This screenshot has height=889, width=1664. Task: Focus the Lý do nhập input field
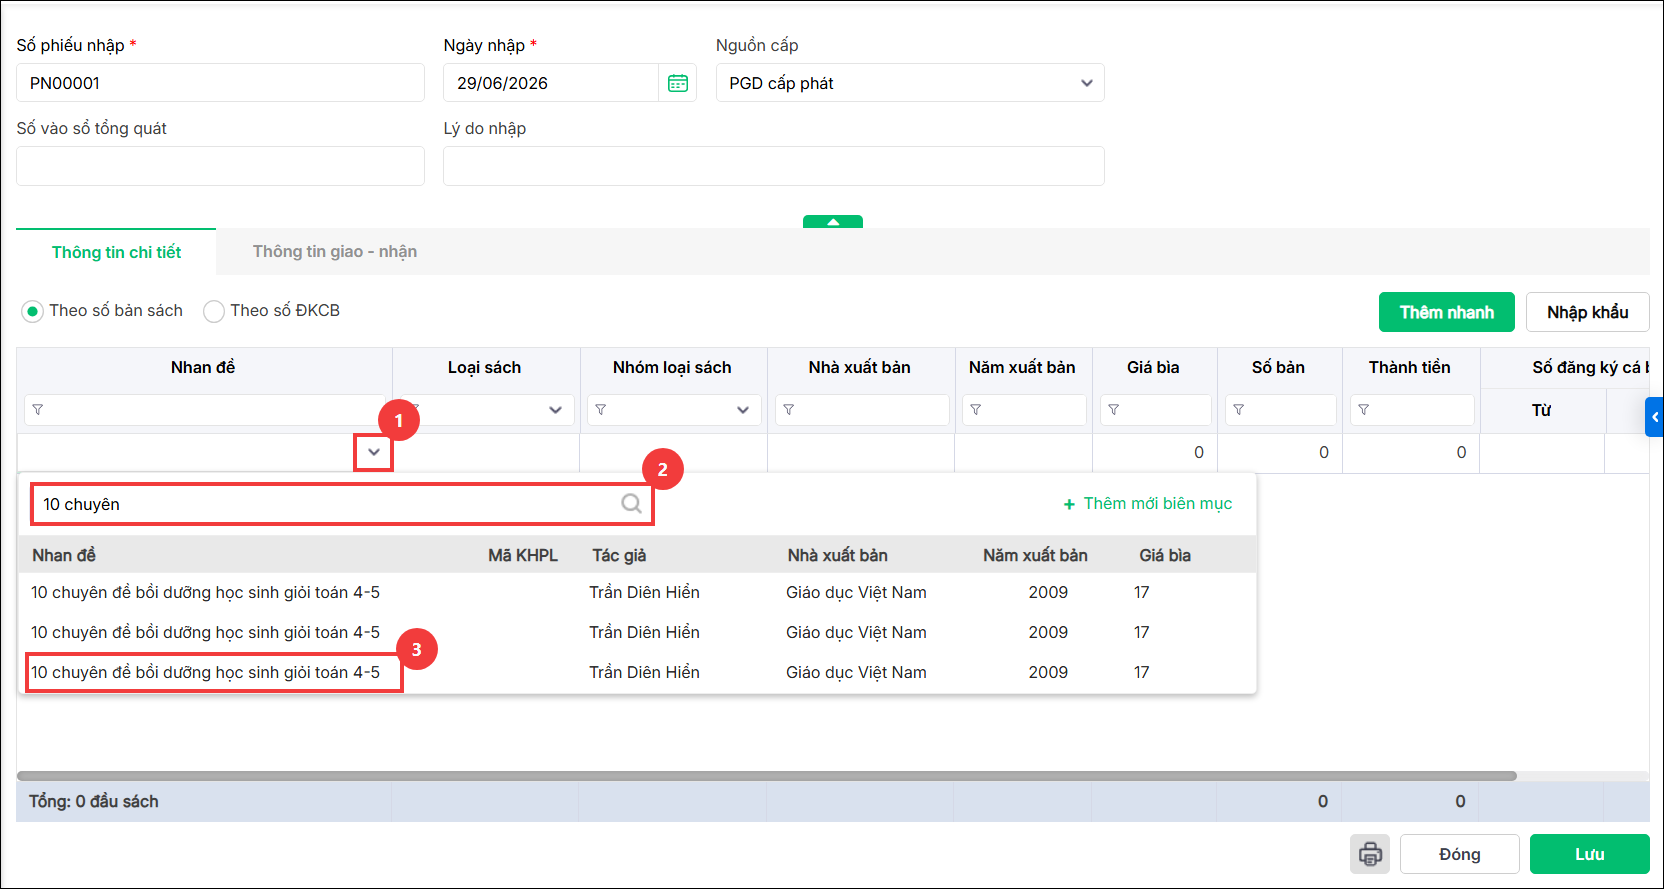pos(774,166)
